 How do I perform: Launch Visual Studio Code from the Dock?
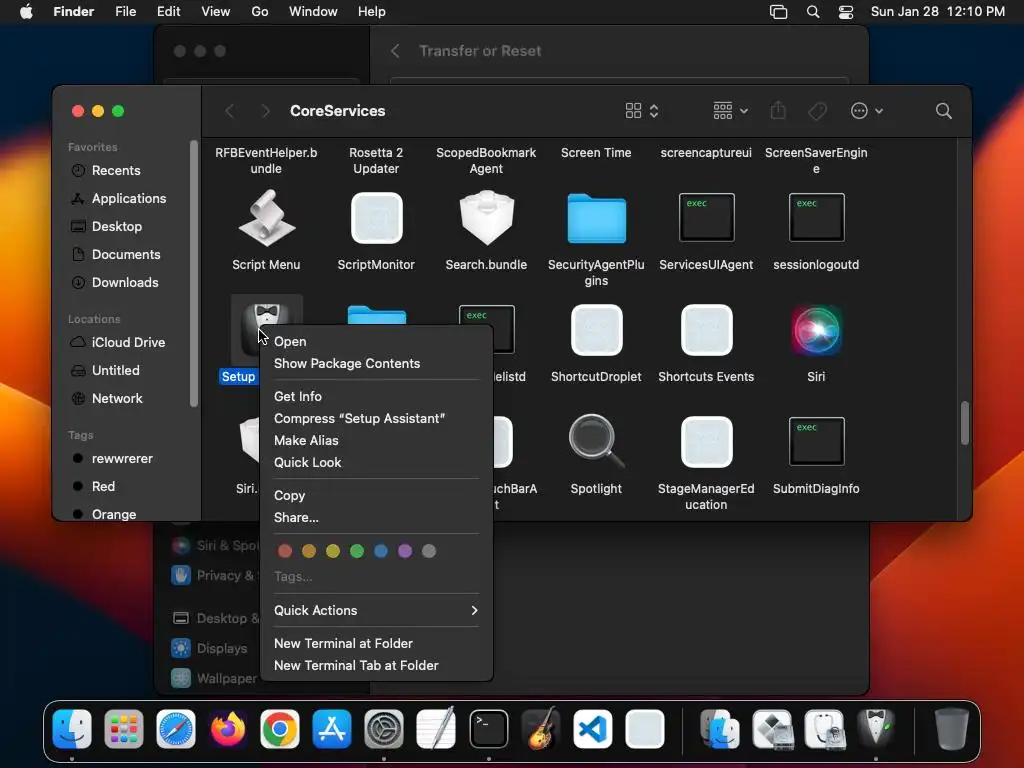(x=592, y=728)
